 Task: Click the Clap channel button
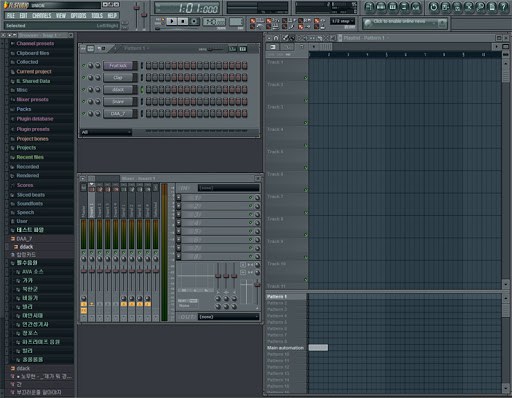click(118, 78)
